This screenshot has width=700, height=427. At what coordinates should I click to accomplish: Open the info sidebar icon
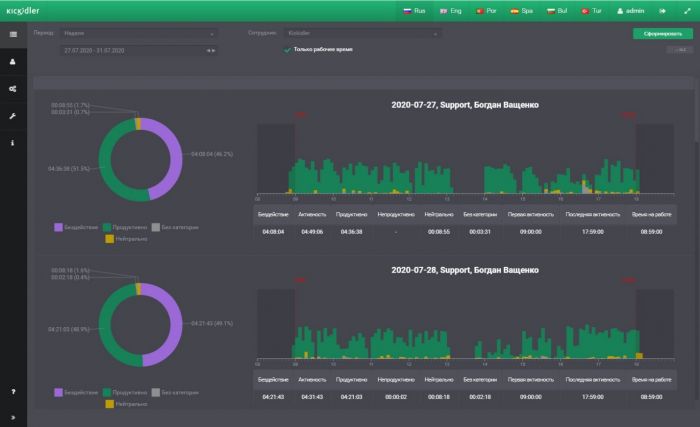click(13, 143)
